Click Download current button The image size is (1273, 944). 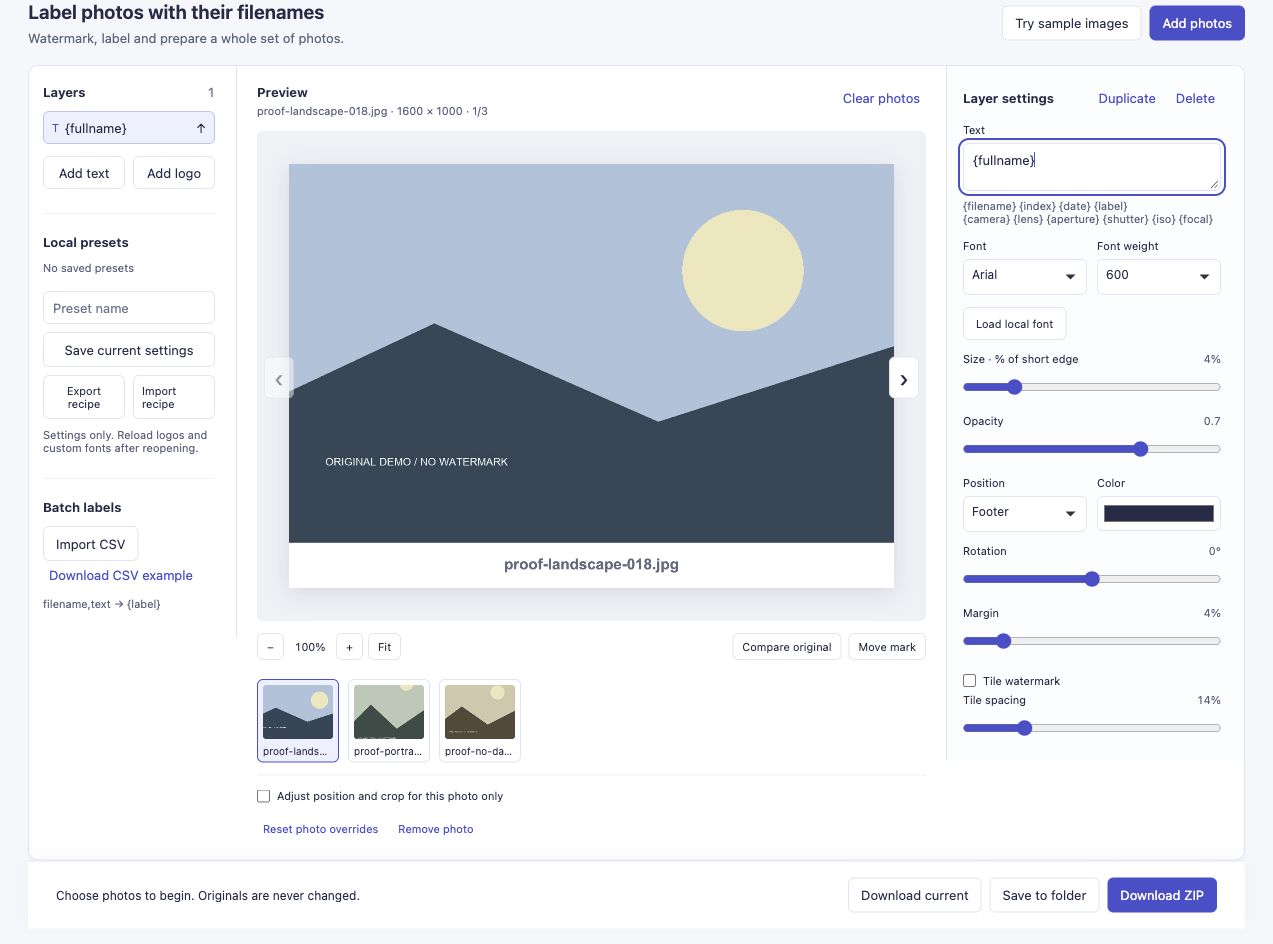tap(915, 895)
